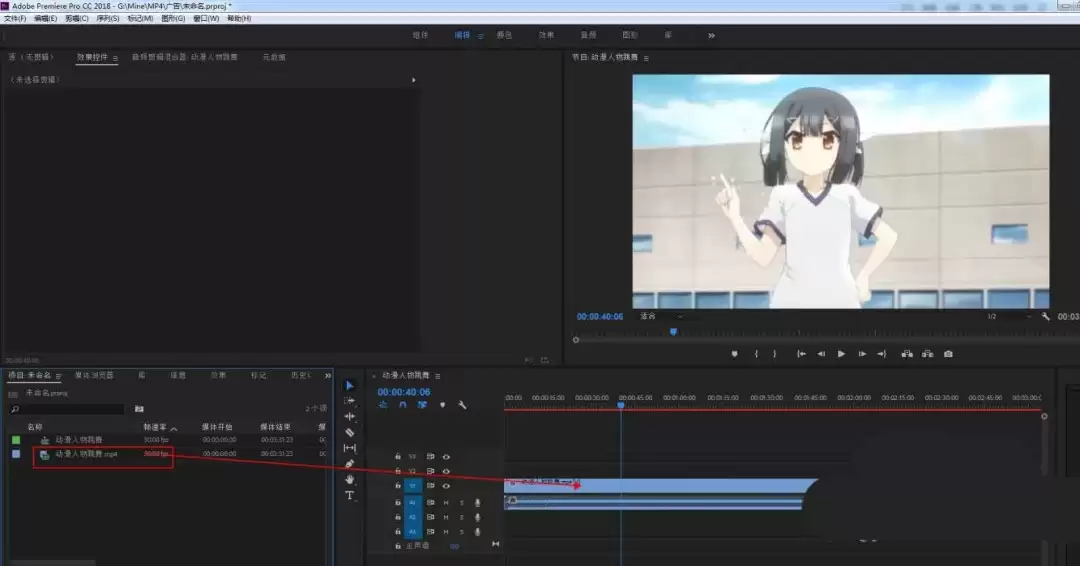Open the Edit (编辑) menu
This screenshot has height=566, width=1080.
pos(45,19)
